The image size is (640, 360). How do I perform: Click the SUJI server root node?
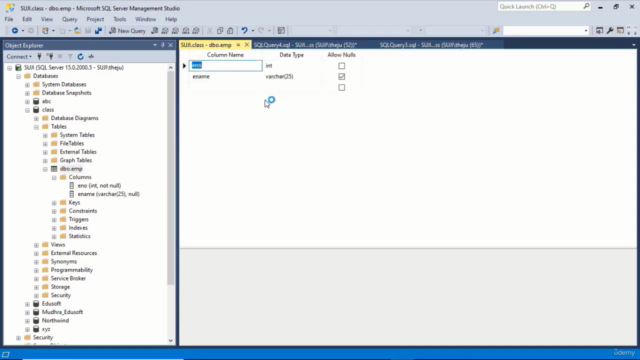coord(74,68)
